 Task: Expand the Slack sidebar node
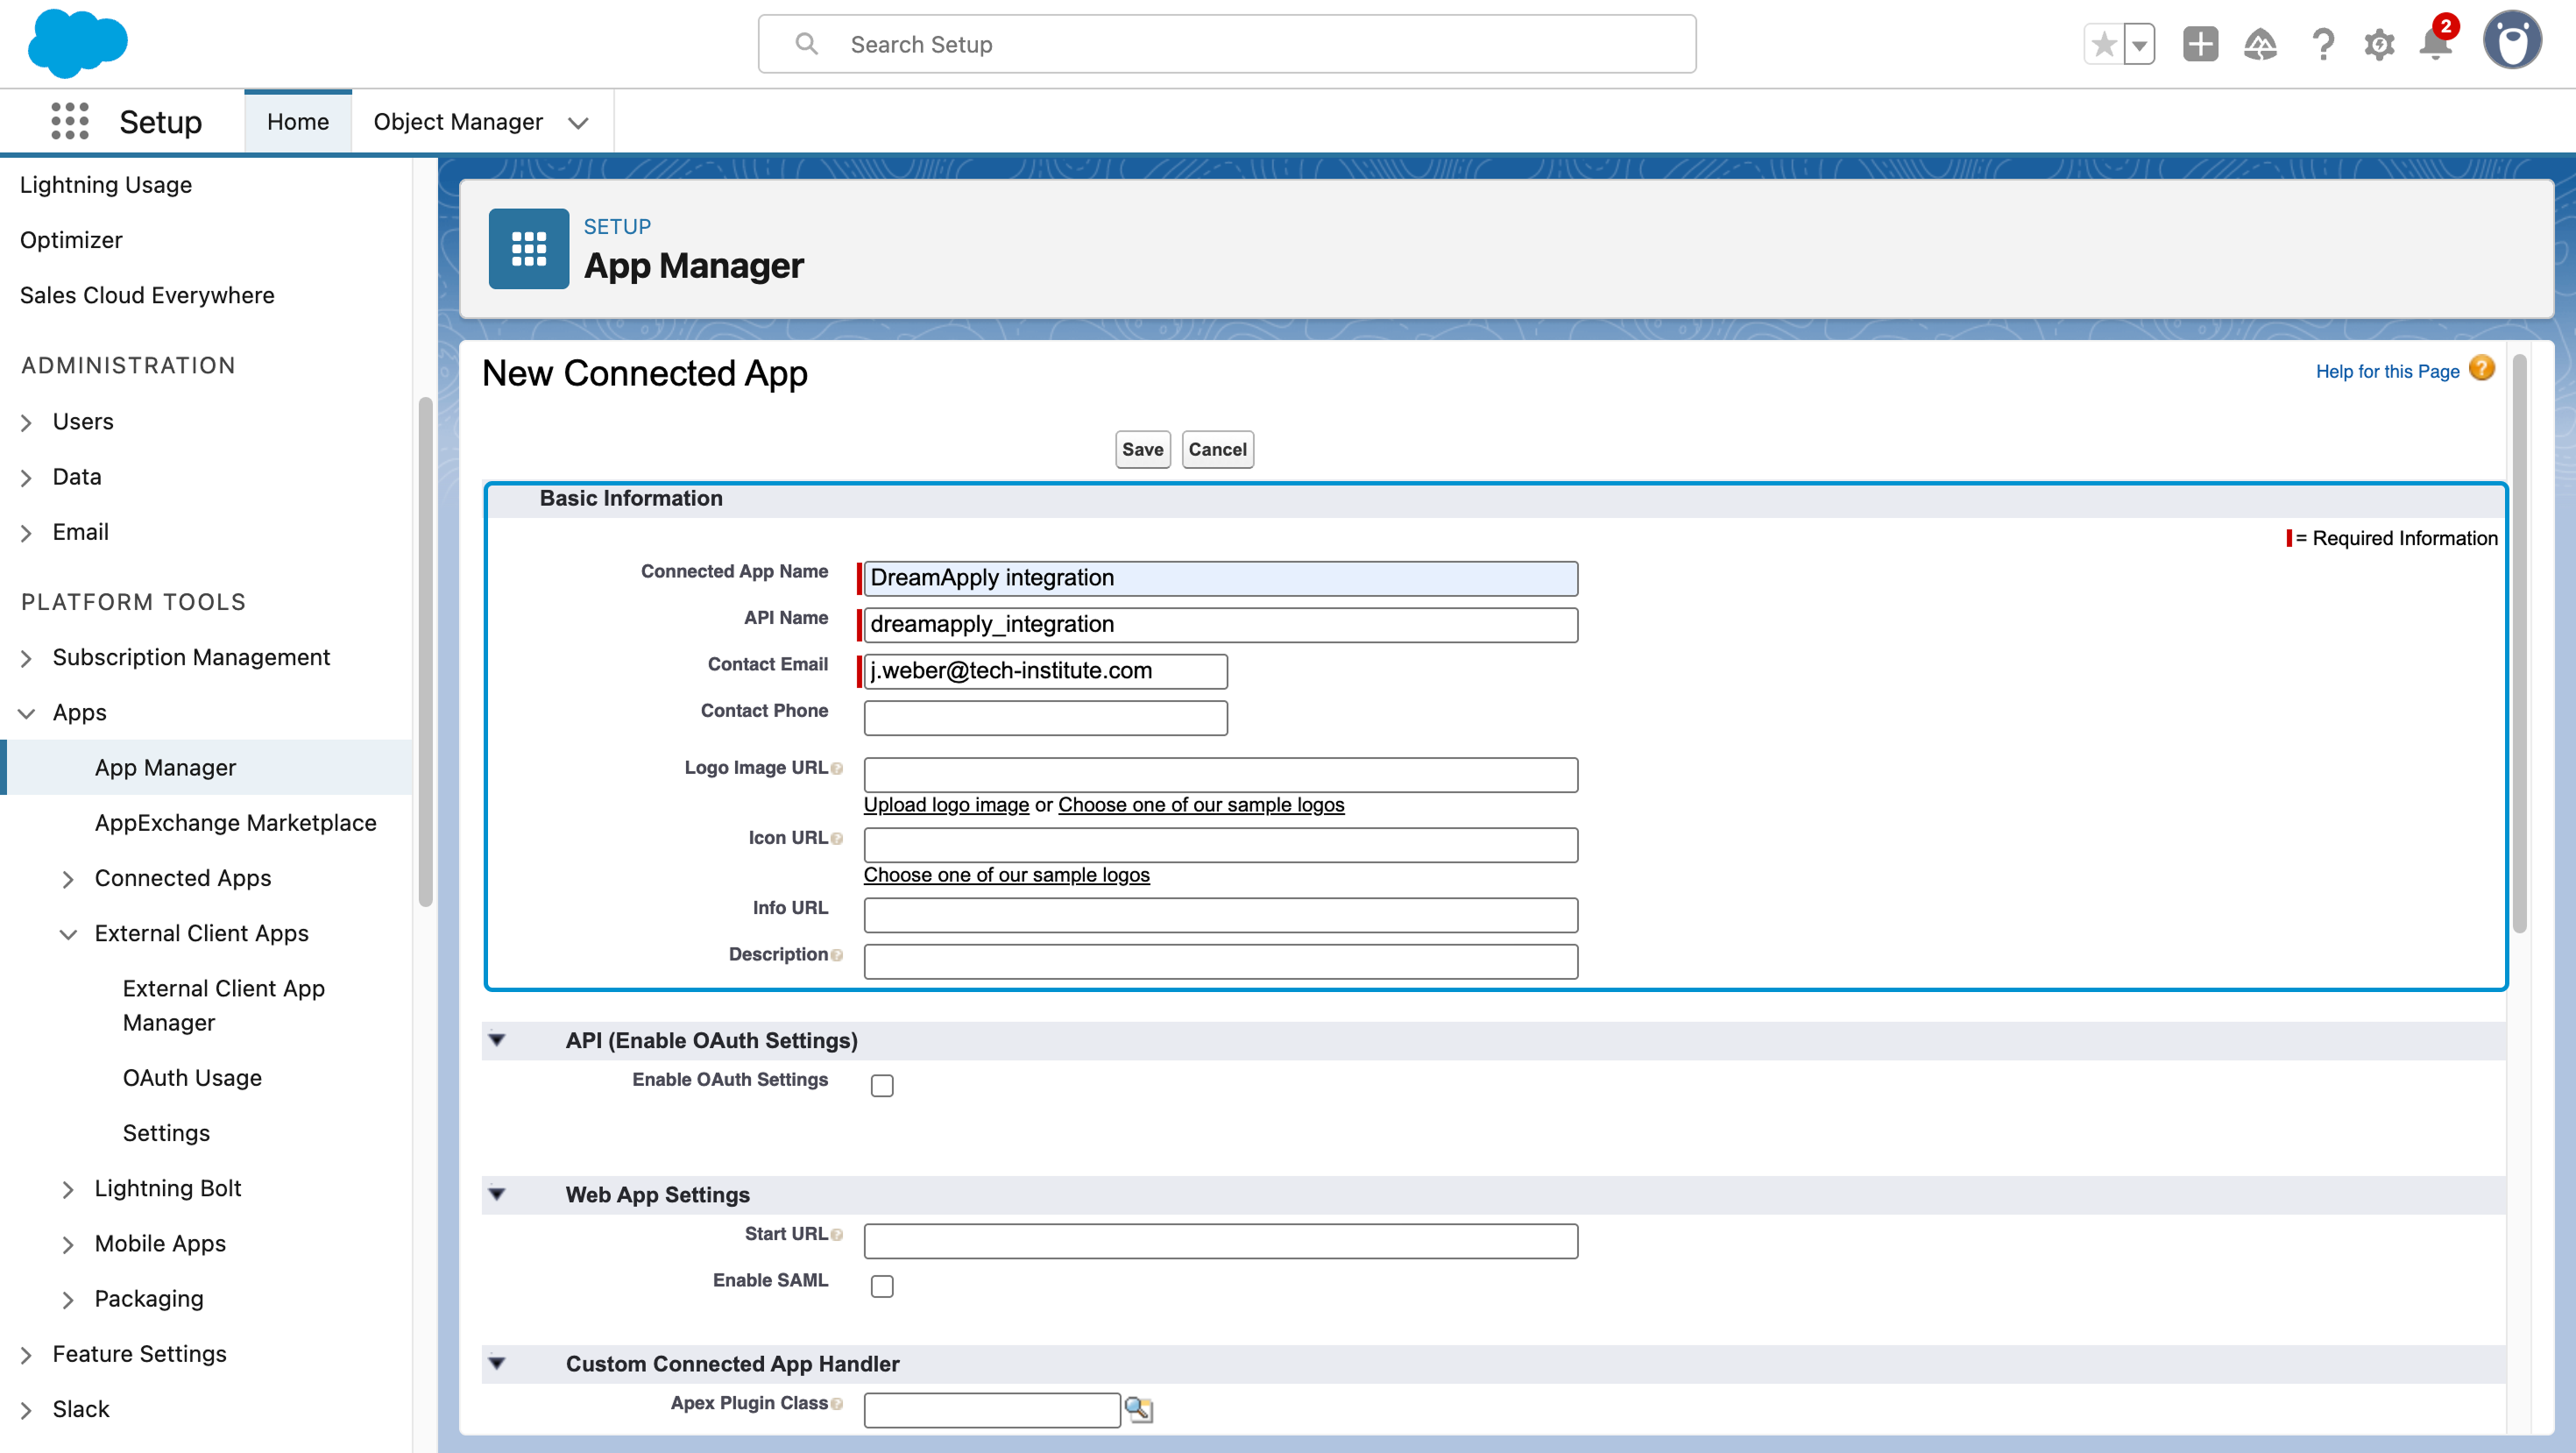tap(27, 1410)
